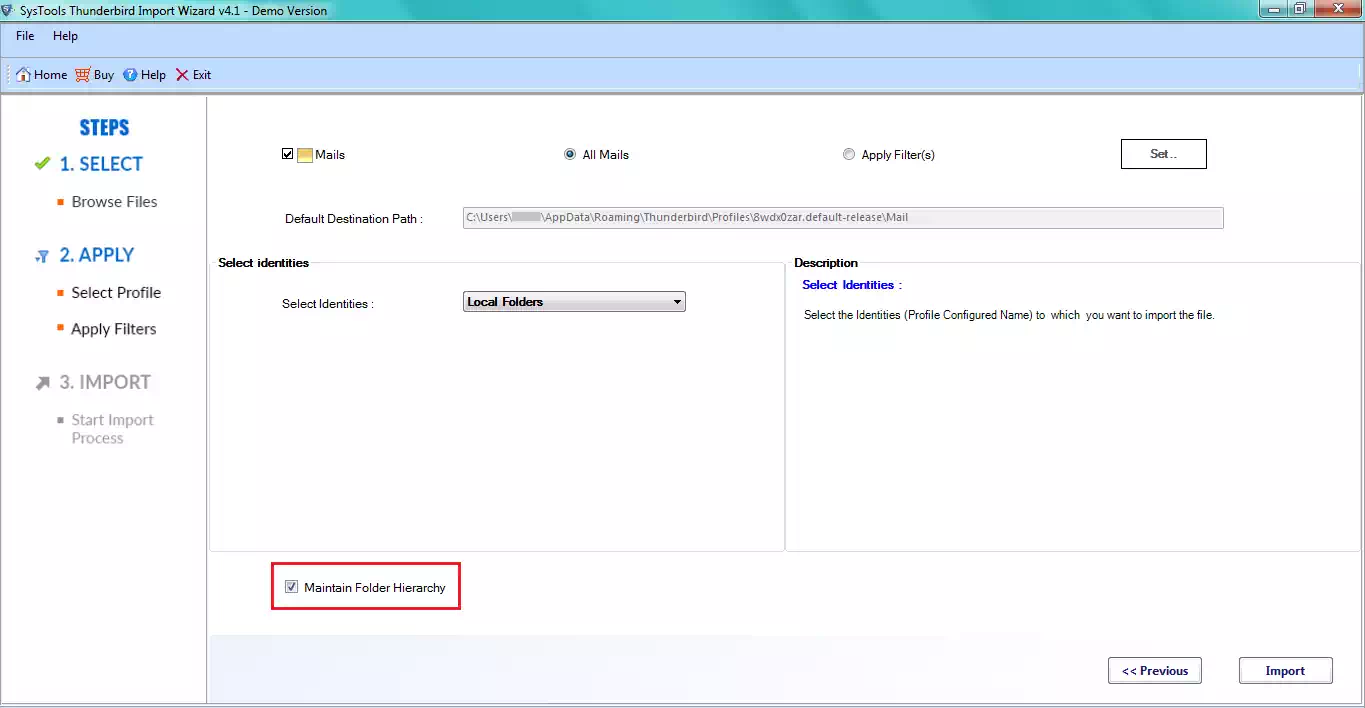
Task: Click the green checkmark beside 1. SELECT
Action: 42,163
